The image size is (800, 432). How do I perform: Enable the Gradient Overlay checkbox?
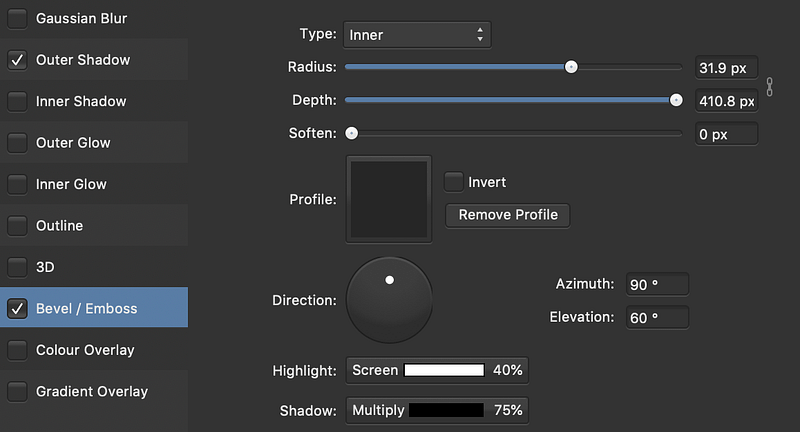point(17,392)
